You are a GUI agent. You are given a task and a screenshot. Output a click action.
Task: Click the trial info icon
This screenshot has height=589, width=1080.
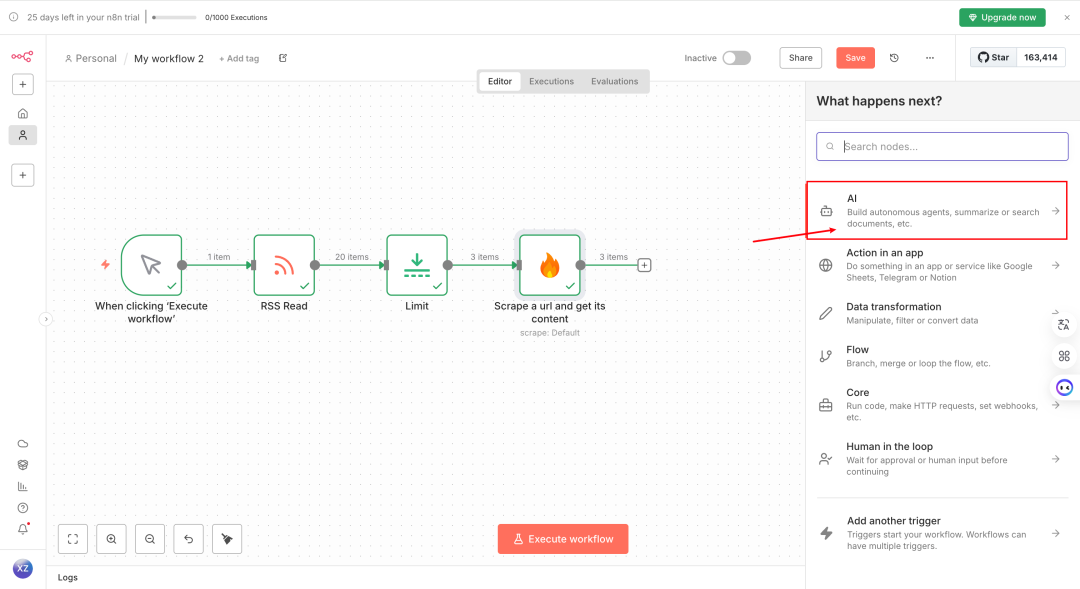pyautogui.click(x=14, y=17)
